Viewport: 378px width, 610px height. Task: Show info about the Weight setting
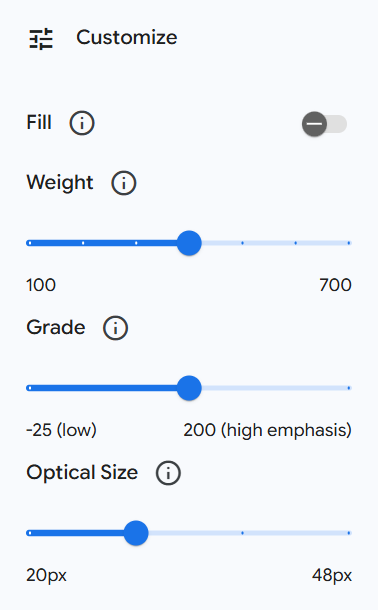coord(124,183)
